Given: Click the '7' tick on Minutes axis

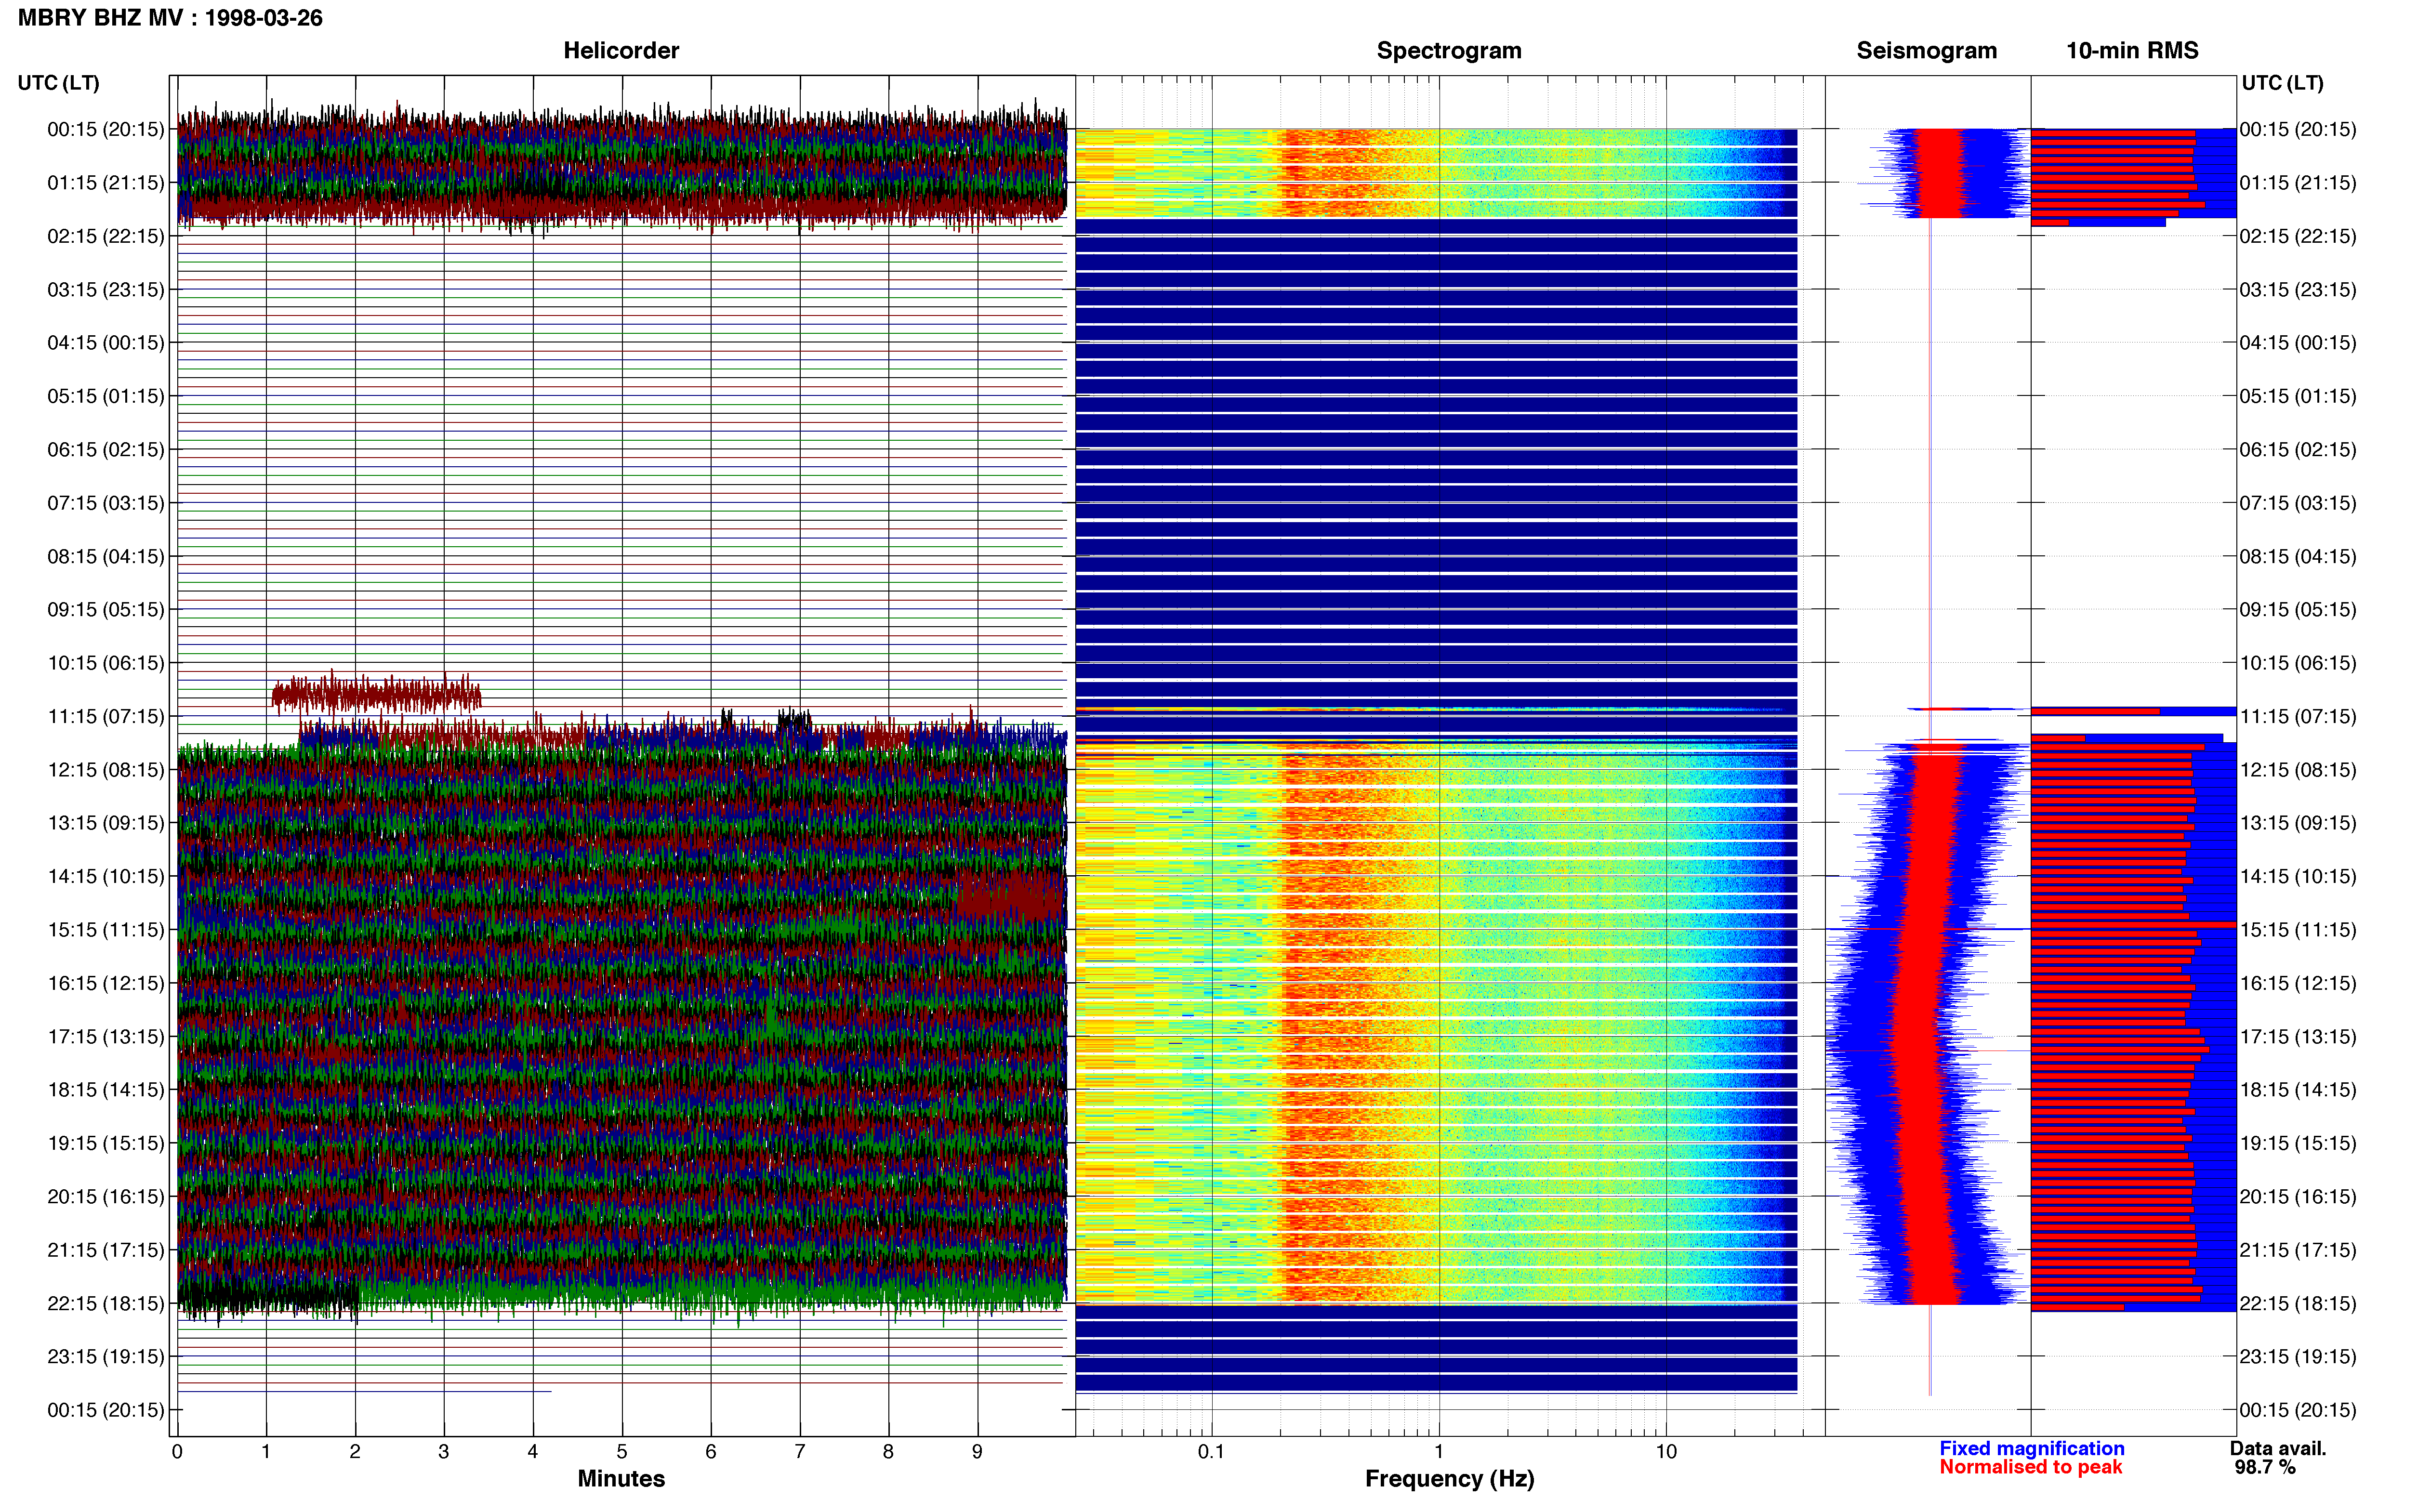Looking at the screenshot, I should (800, 1452).
